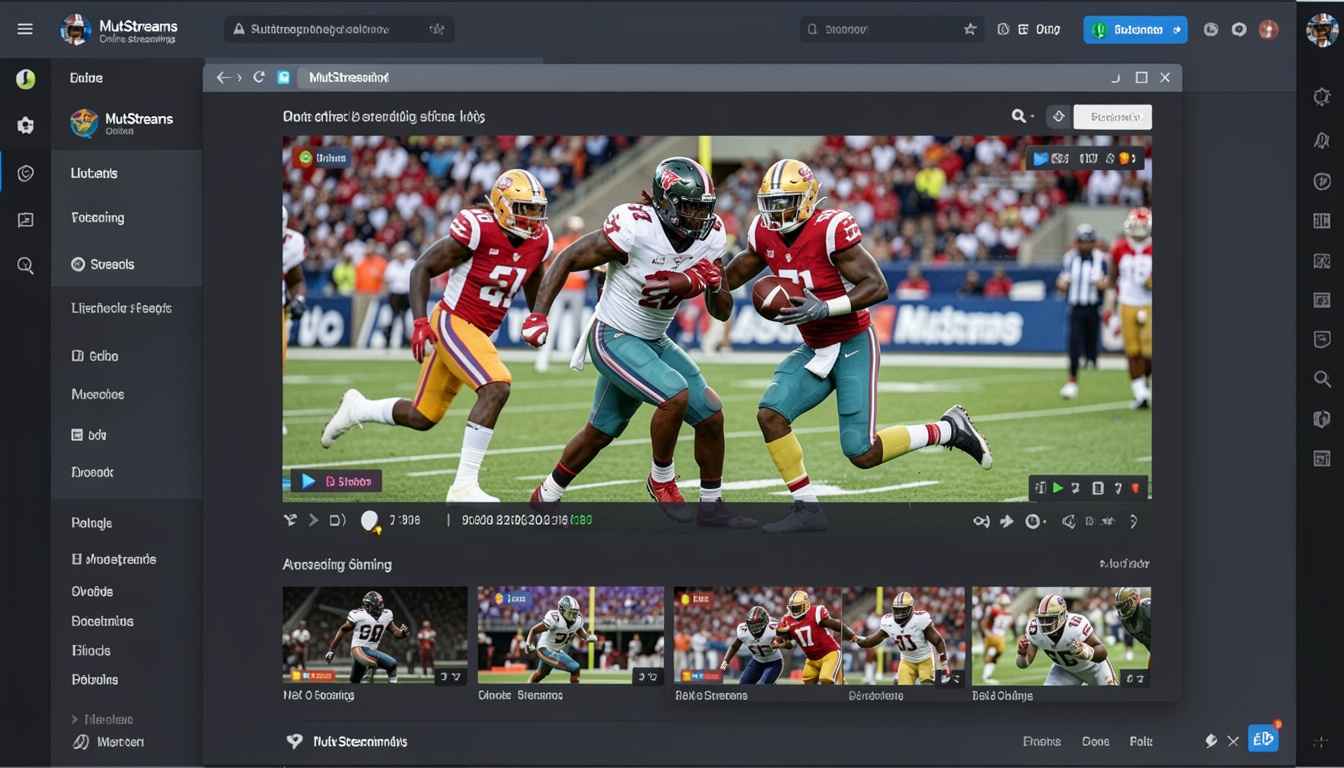Click the white progress knob in player bar
Screen dimensions: 1344x768
tap(370, 520)
